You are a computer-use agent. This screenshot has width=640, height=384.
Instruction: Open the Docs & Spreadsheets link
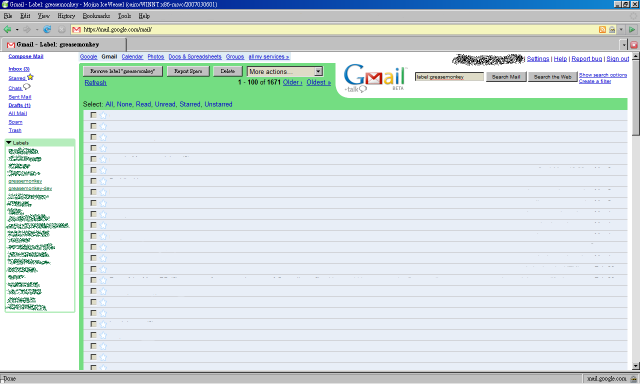pyautogui.click(x=195, y=57)
